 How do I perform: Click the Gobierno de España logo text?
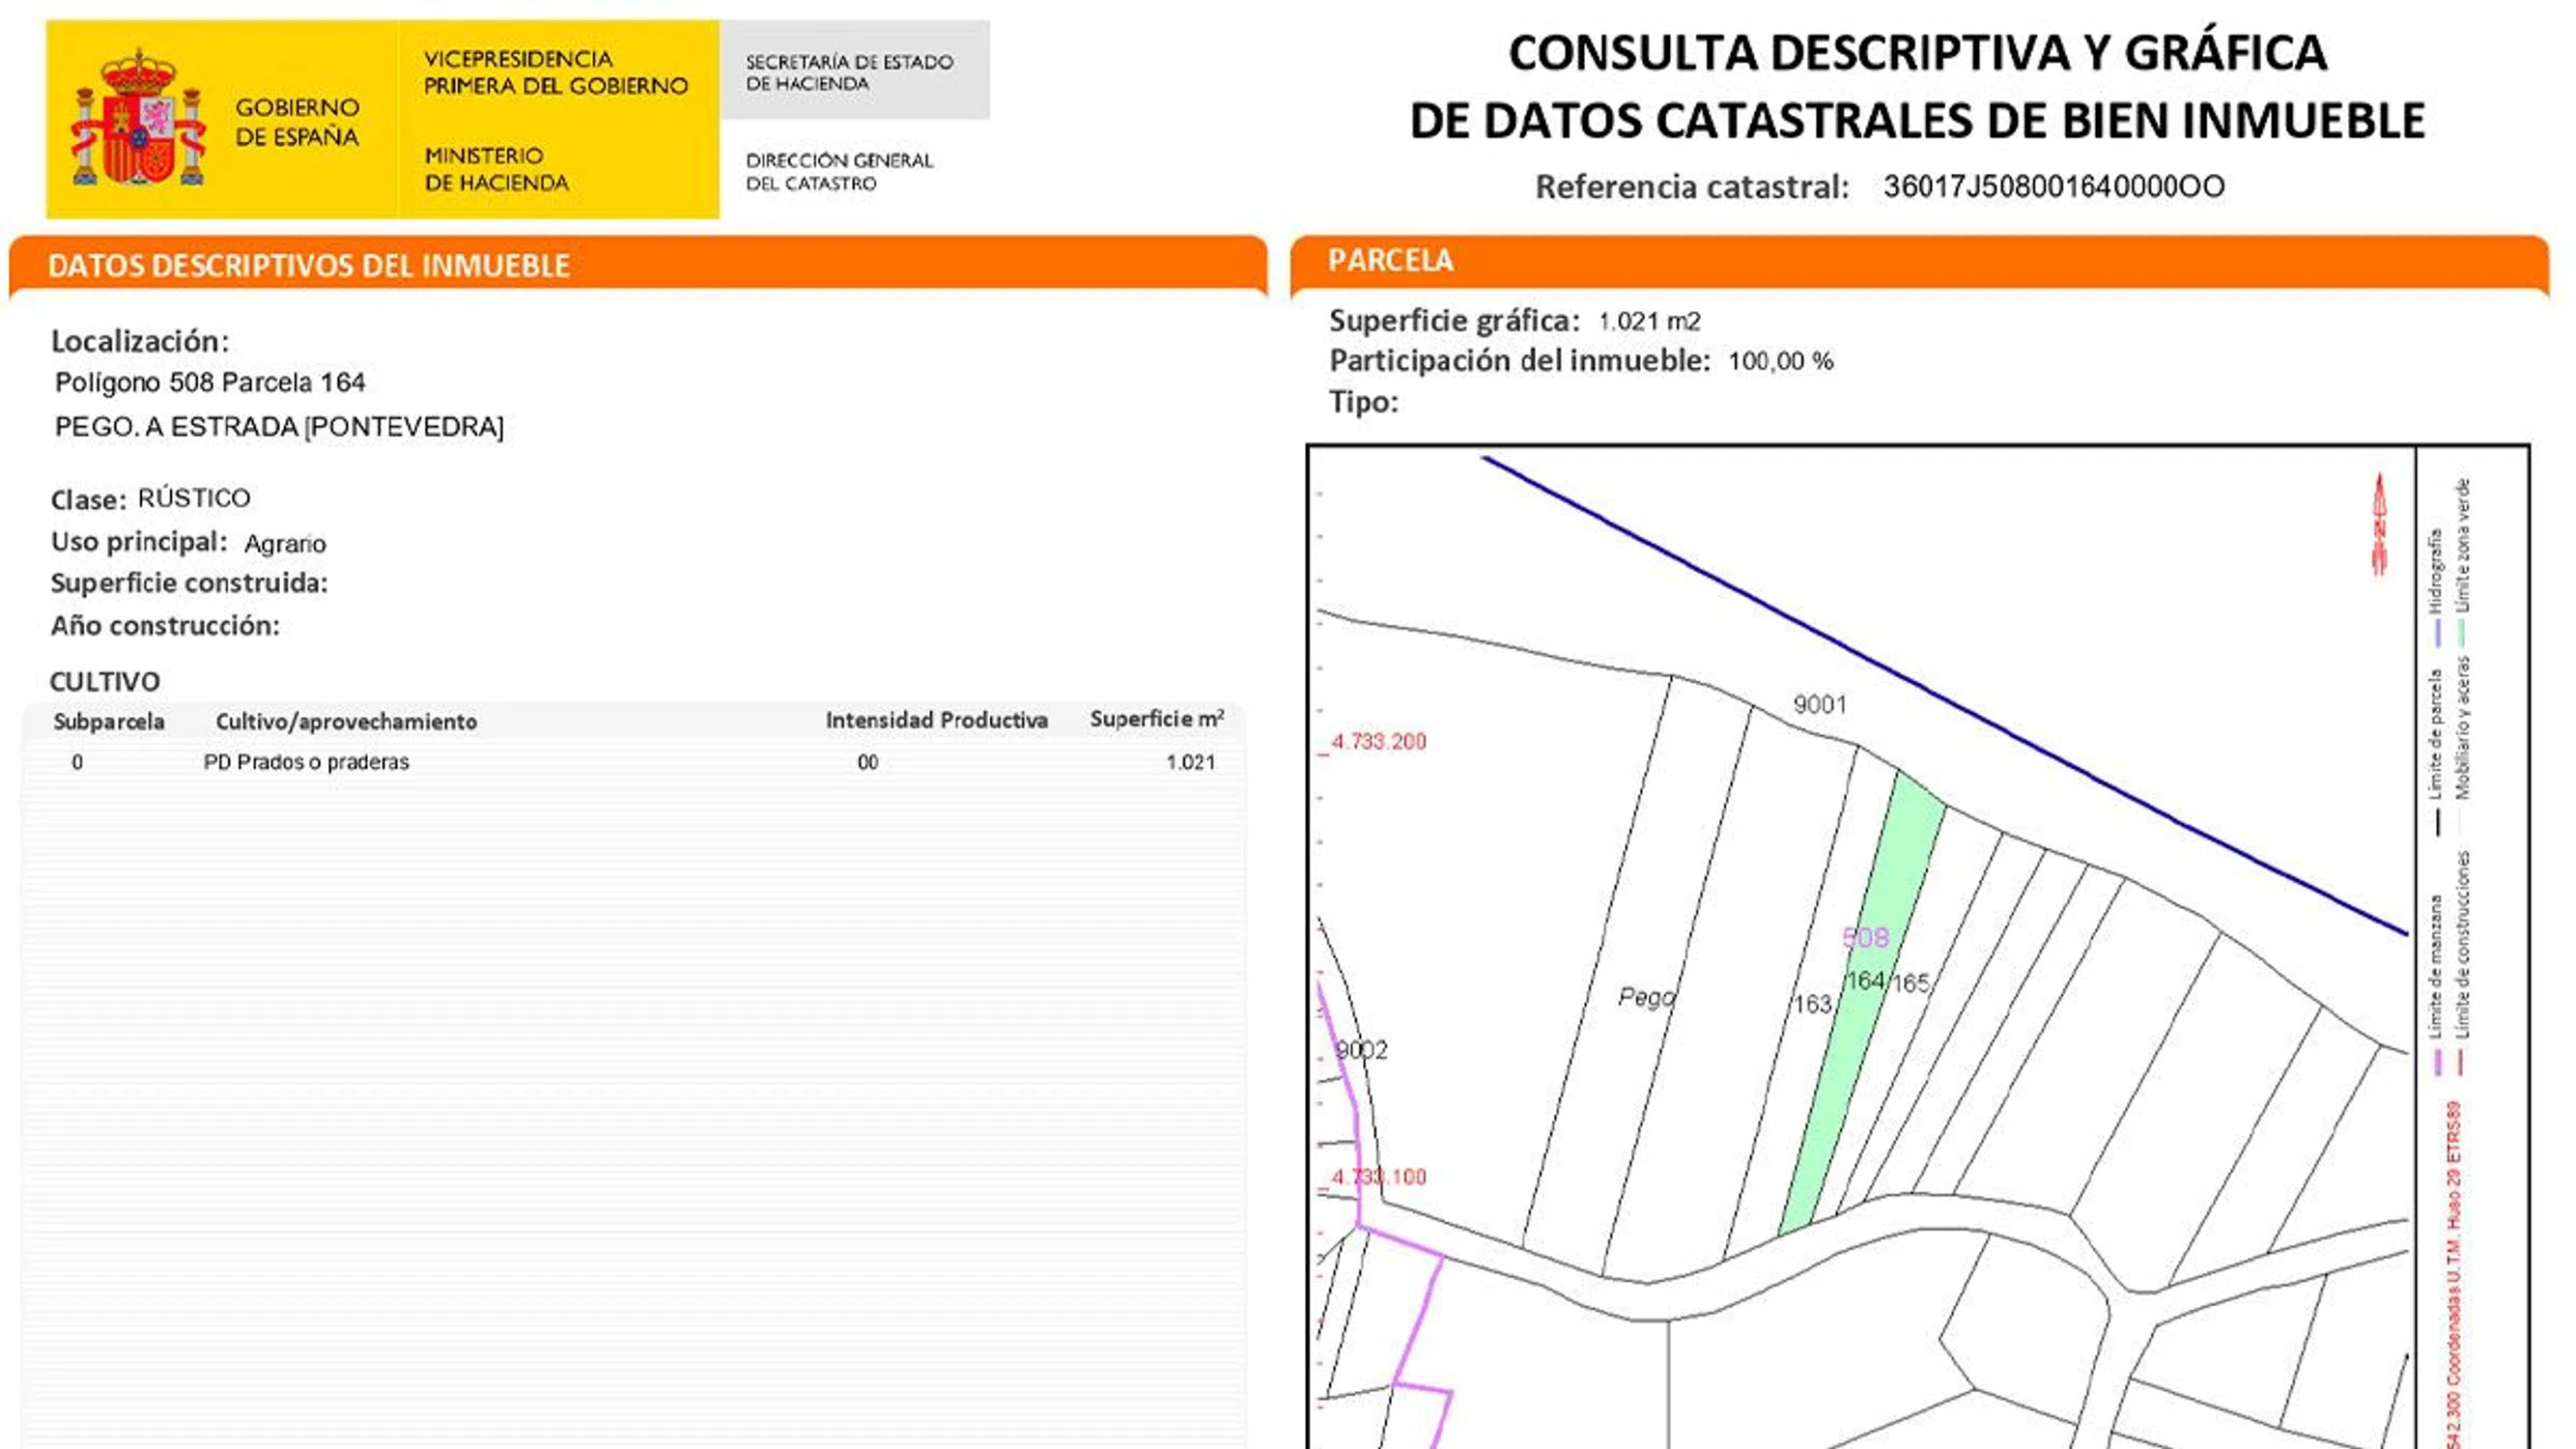[297, 122]
